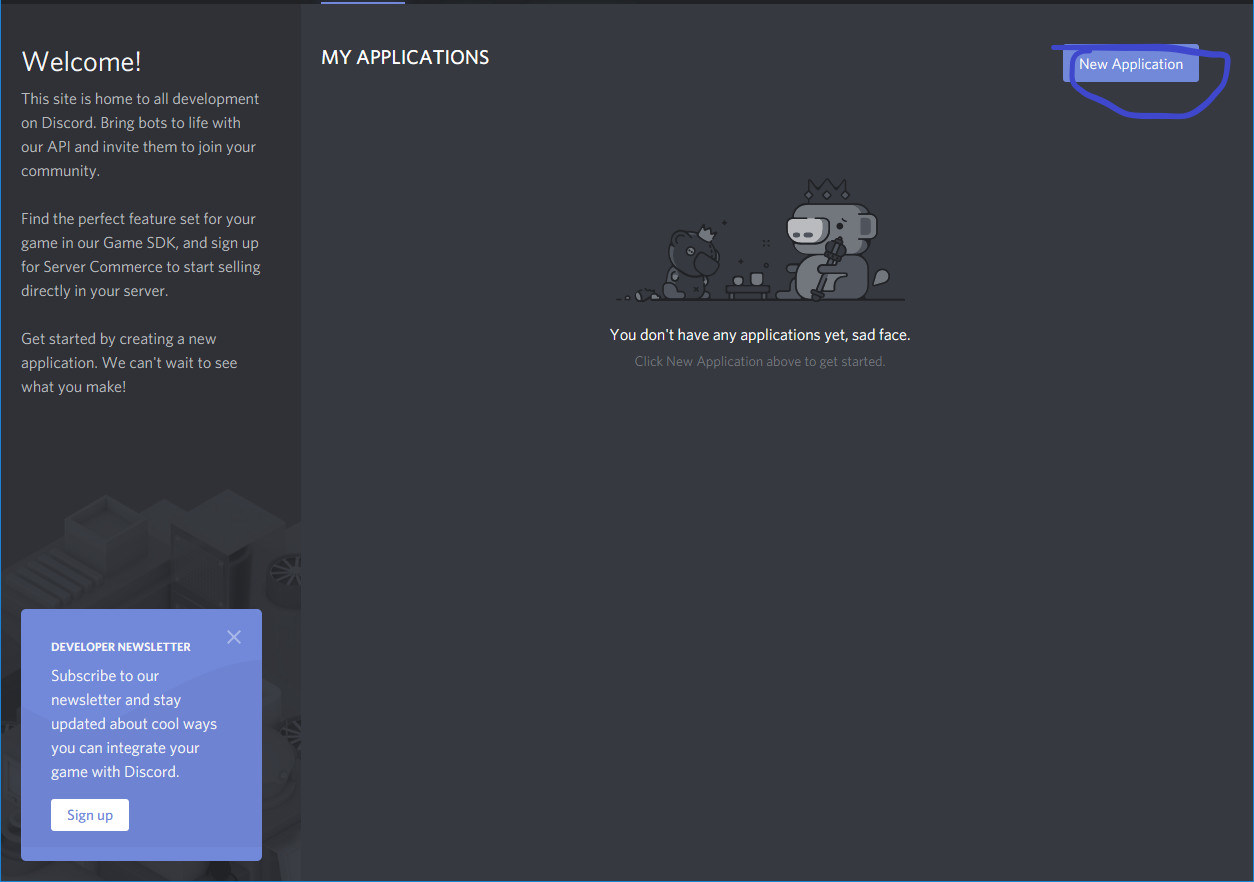Click "This site is home to all development" paragraph
This screenshot has height=882, width=1254.
pos(140,135)
